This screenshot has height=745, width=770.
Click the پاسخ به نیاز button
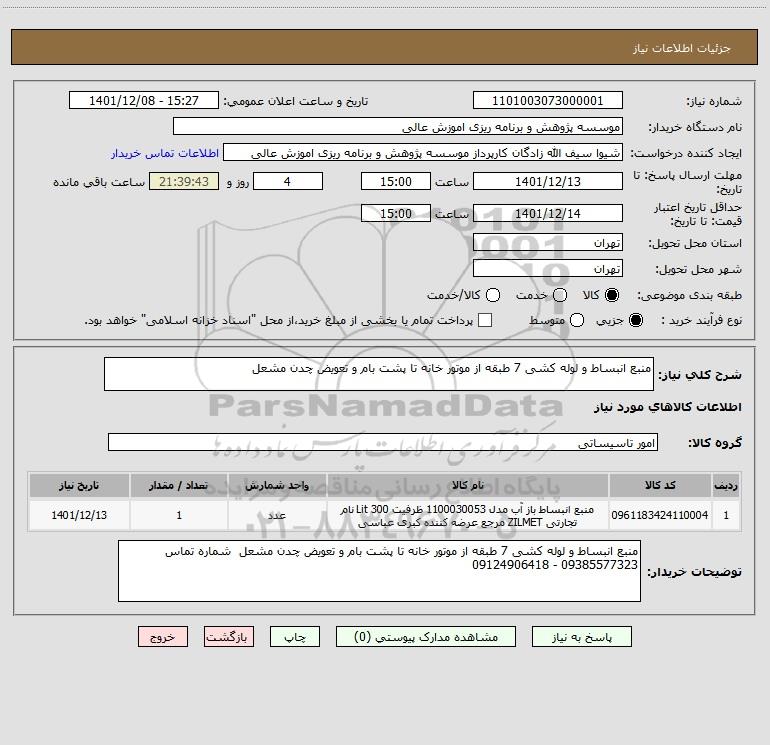tap(581, 637)
